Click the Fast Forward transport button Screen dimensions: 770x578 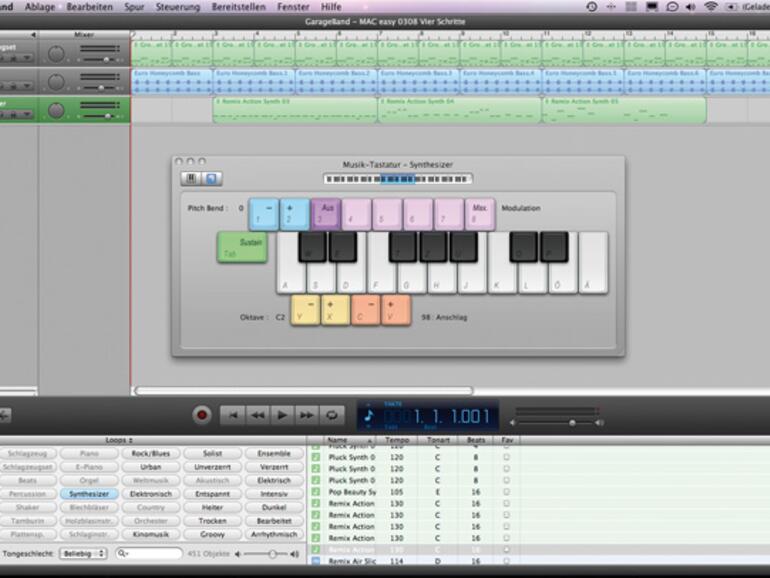click(306, 415)
